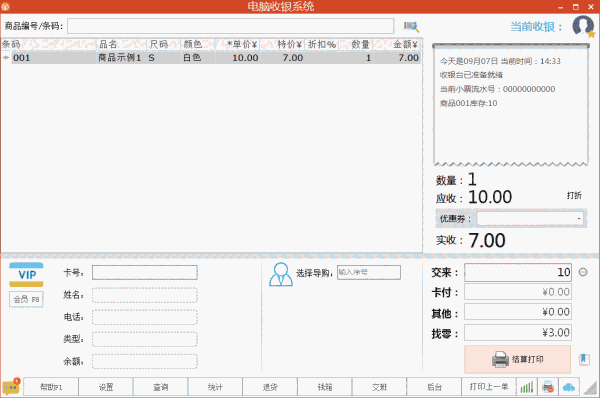The image size is (600, 398).
Task: Click the unit price cell 10.00
Action: tap(238, 58)
